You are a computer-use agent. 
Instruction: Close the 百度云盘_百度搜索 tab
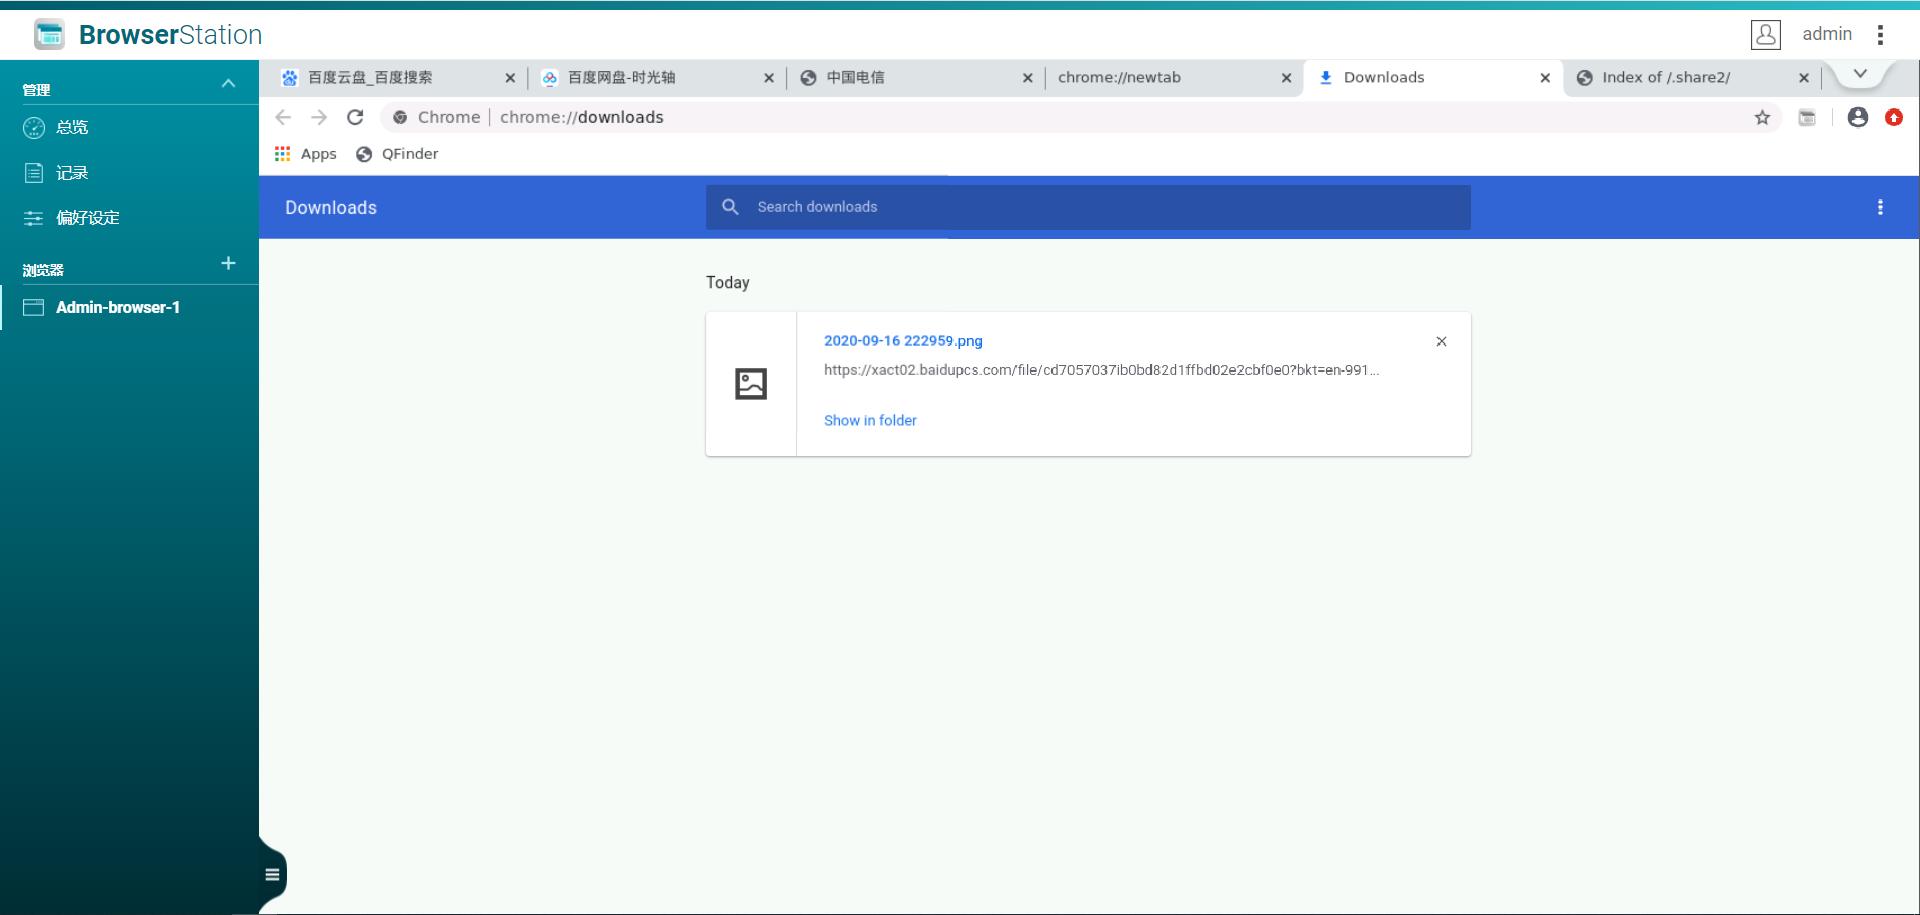510,78
